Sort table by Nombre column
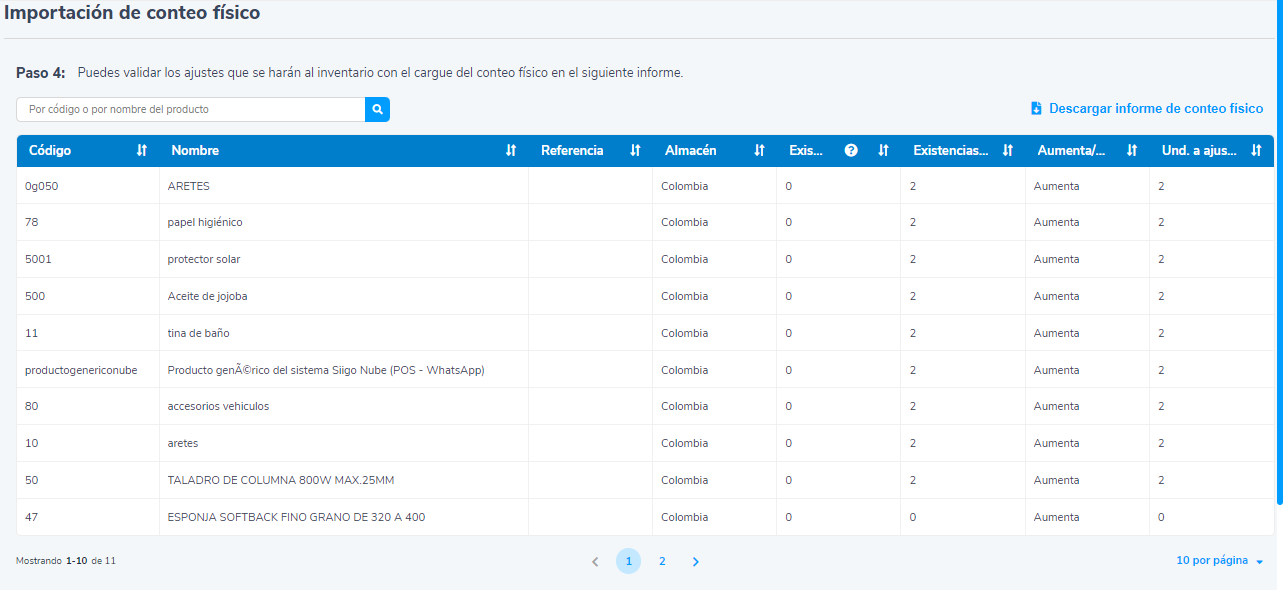This screenshot has width=1283, height=590. tap(511, 151)
